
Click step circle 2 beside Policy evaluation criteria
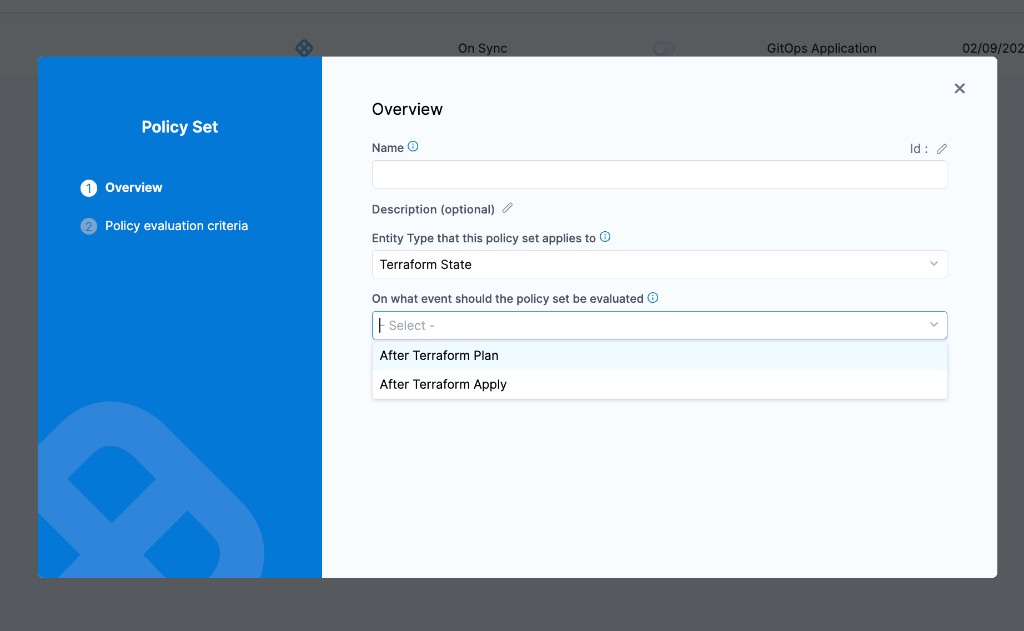[x=88, y=225]
